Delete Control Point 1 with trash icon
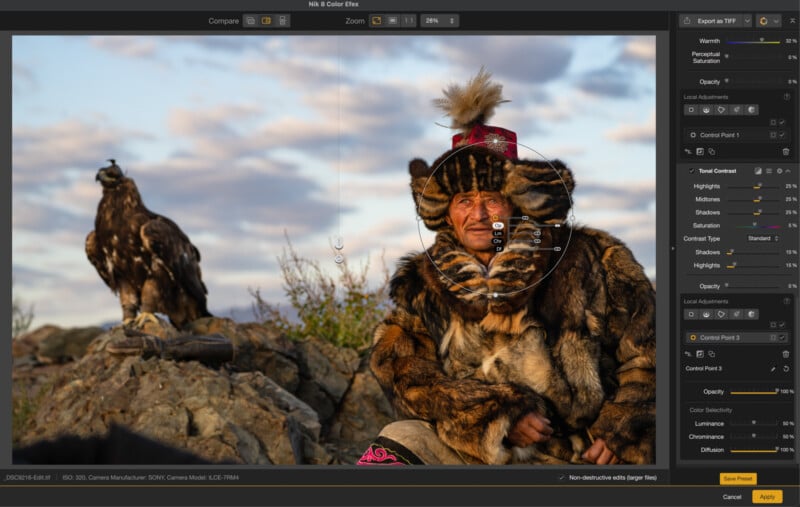 click(785, 151)
